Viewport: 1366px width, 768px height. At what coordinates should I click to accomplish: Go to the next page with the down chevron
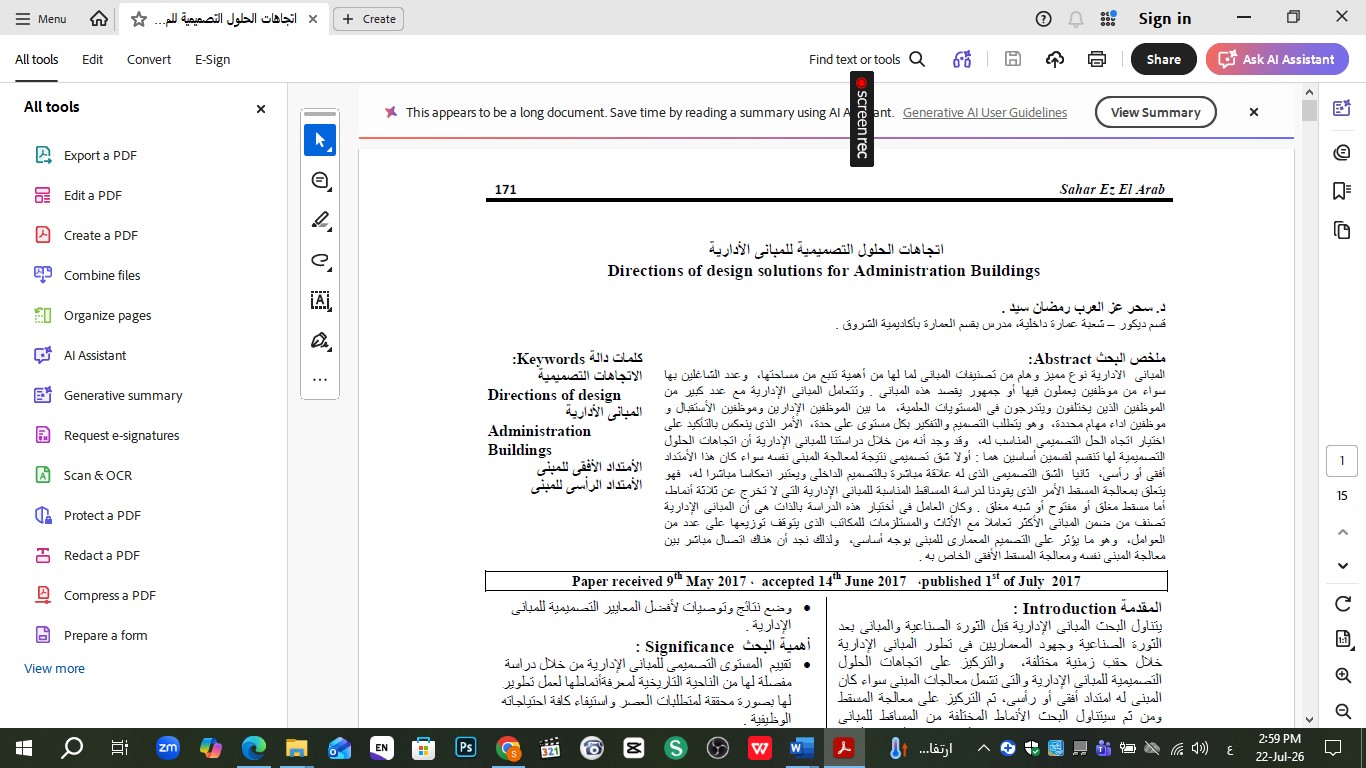coord(1342,566)
